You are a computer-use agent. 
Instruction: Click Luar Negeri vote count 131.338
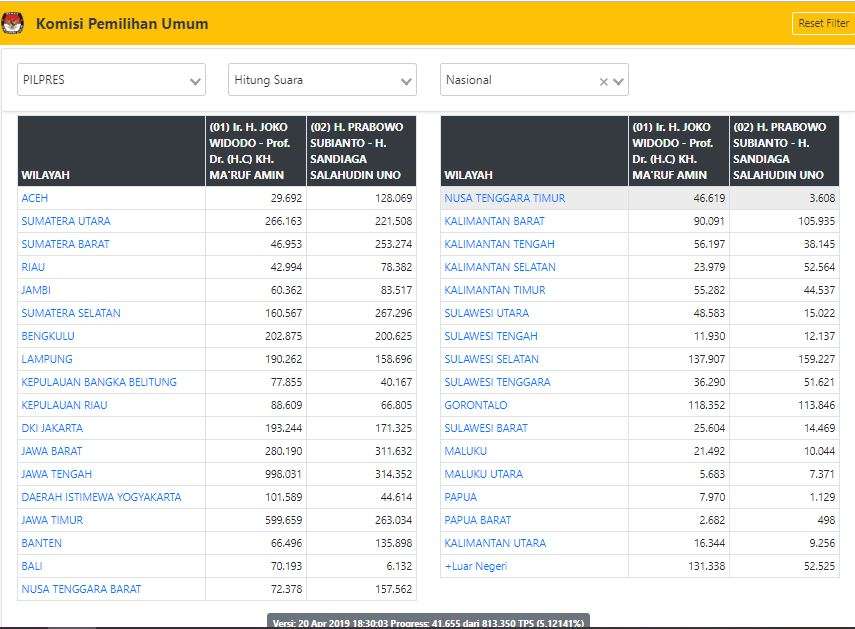707,566
